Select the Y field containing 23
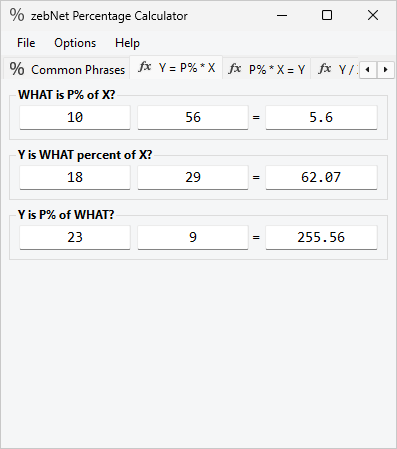The height and width of the screenshot is (449, 397). 75,237
